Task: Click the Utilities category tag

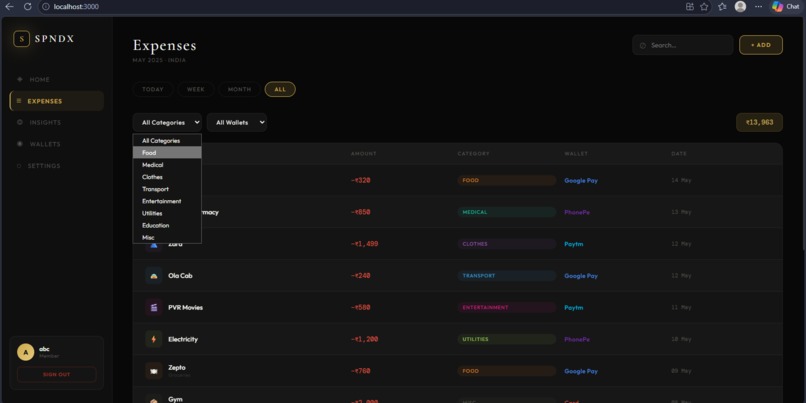Action: 506,339
